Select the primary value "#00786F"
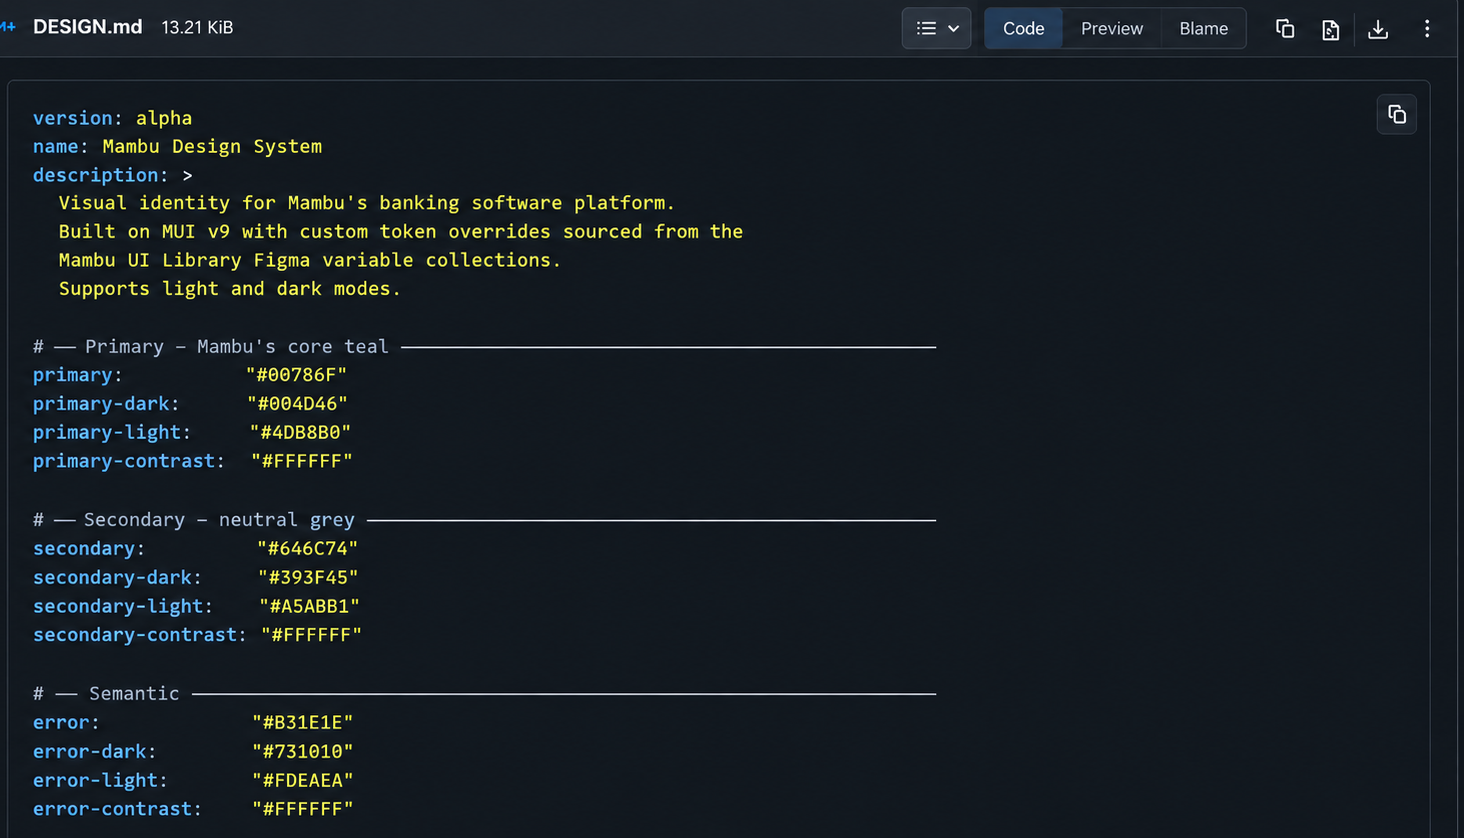This screenshot has height=838, width=1464. (x=297, y=375)
